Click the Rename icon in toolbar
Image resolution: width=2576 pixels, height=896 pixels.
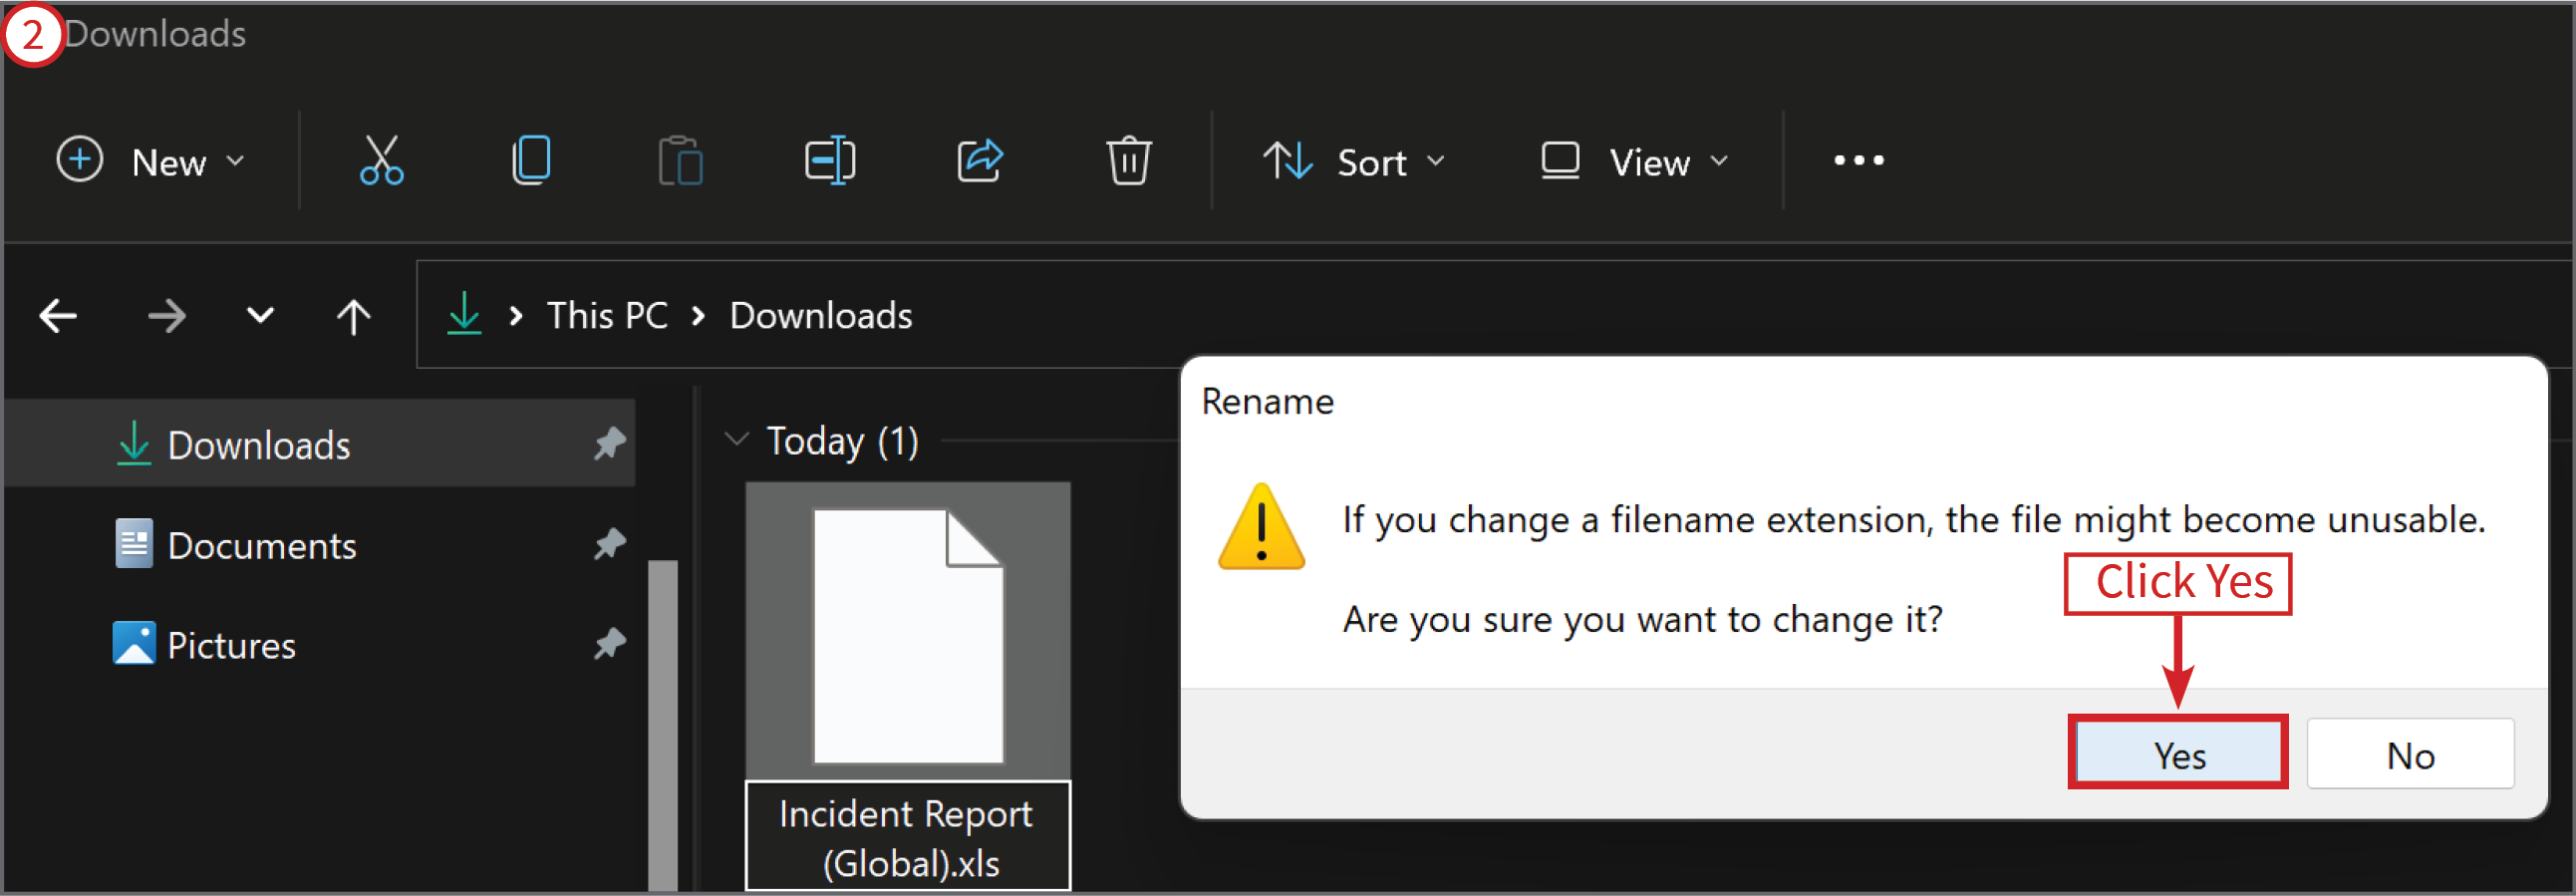[x=830, y=161]
